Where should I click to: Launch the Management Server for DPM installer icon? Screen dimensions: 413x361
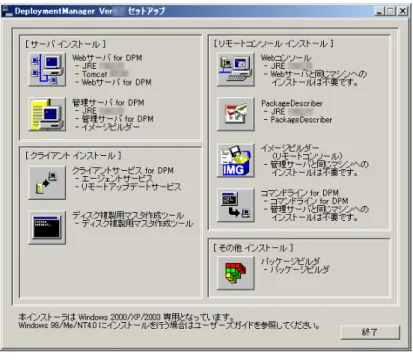47,114
